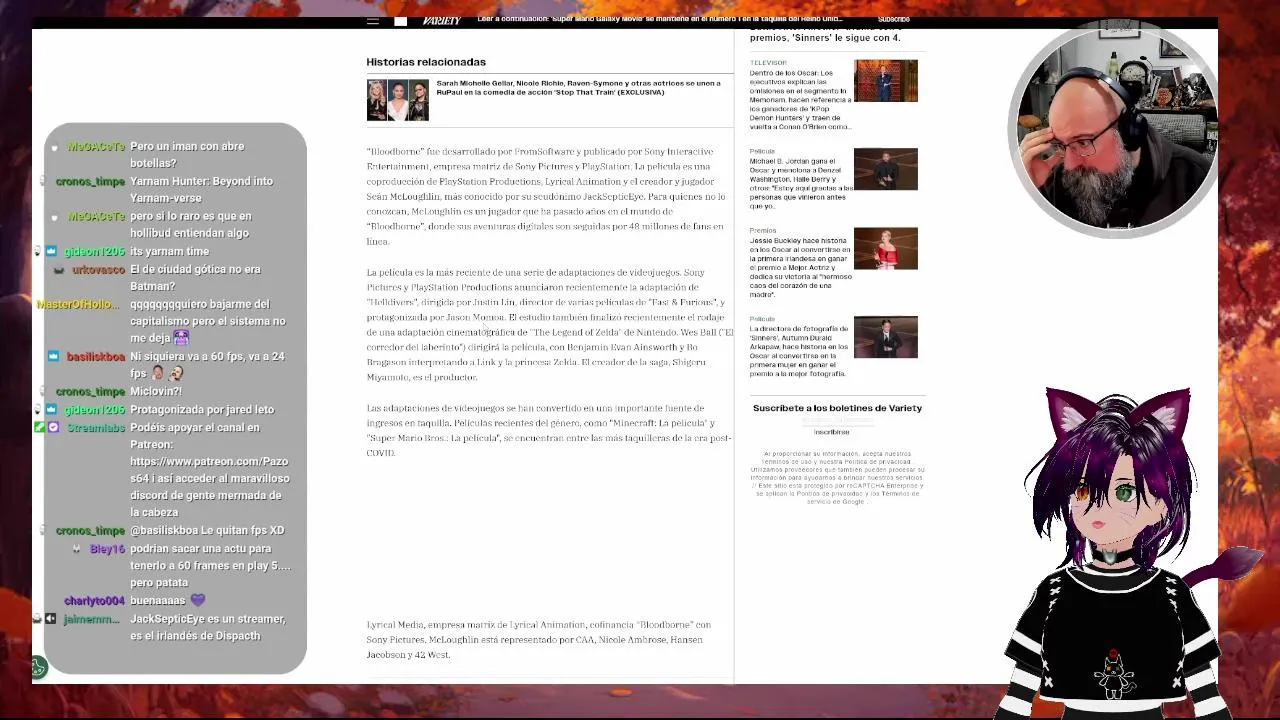1280x720 pixels.
Task: Click the sidebar headline 'Sinners le sigue con 4'
Action: (825, 38)
